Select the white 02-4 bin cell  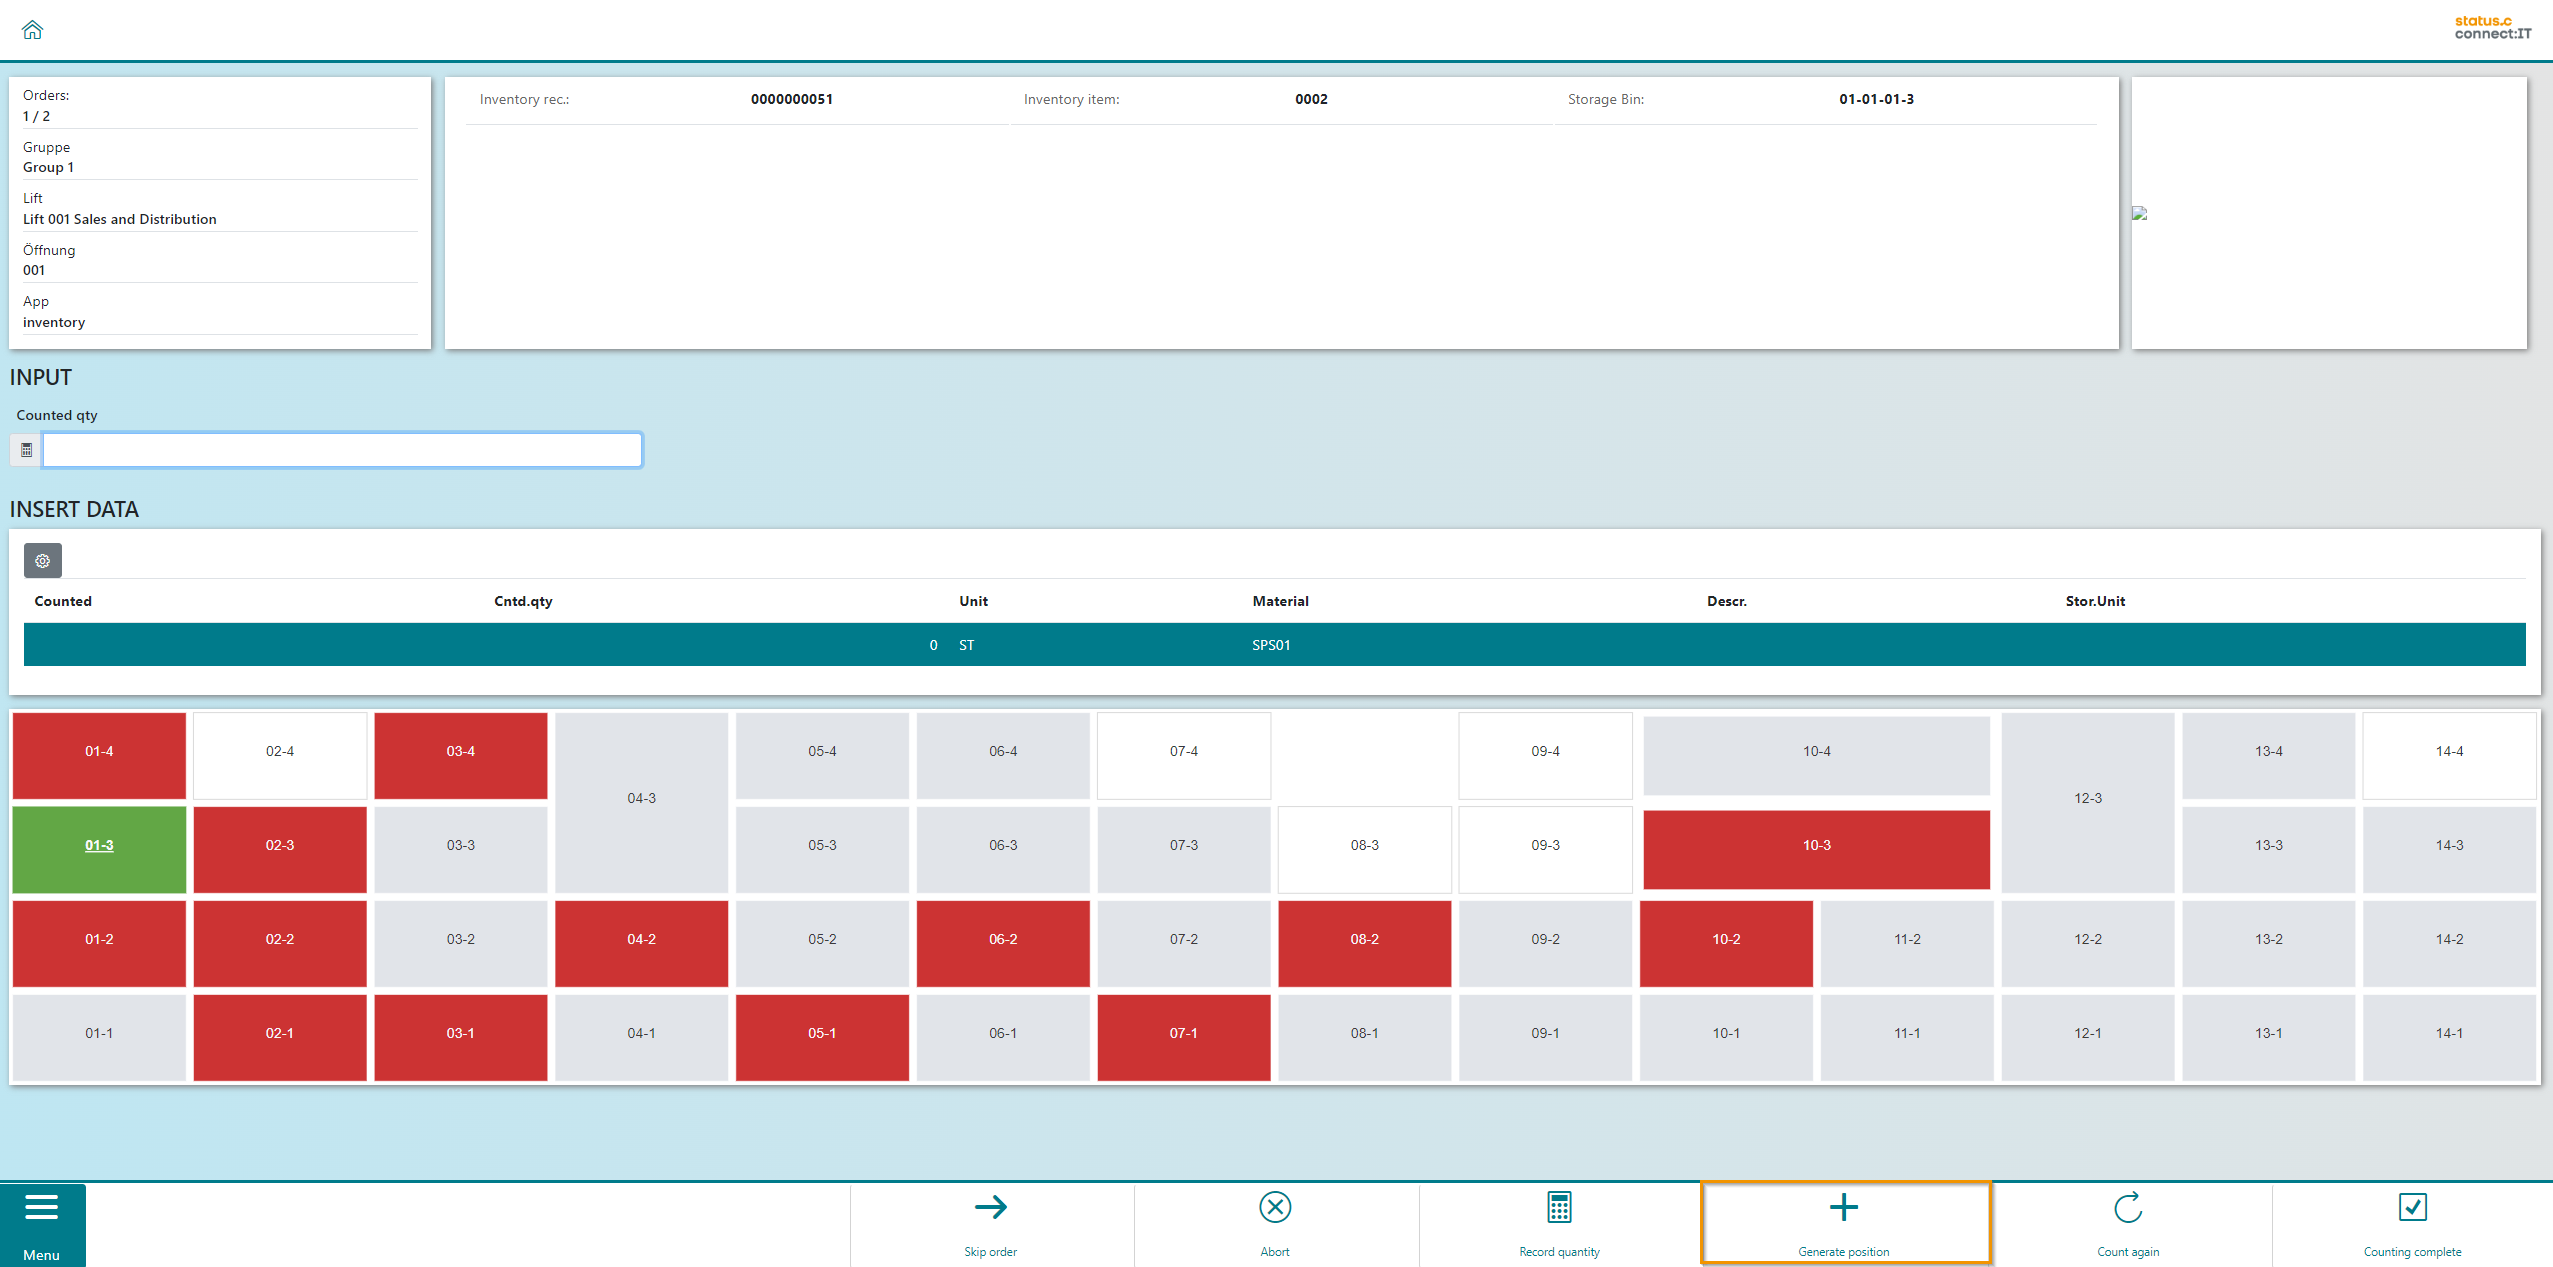point(280,752)
